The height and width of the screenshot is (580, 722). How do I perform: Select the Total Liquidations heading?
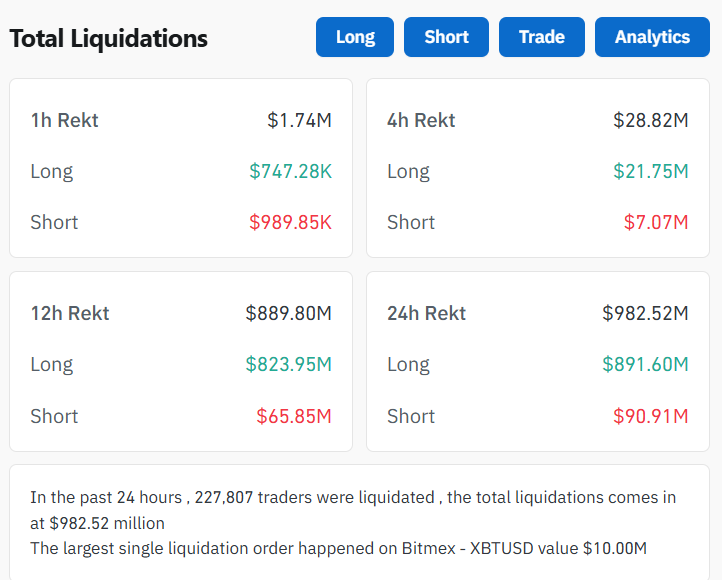click(x=108, y=39)
